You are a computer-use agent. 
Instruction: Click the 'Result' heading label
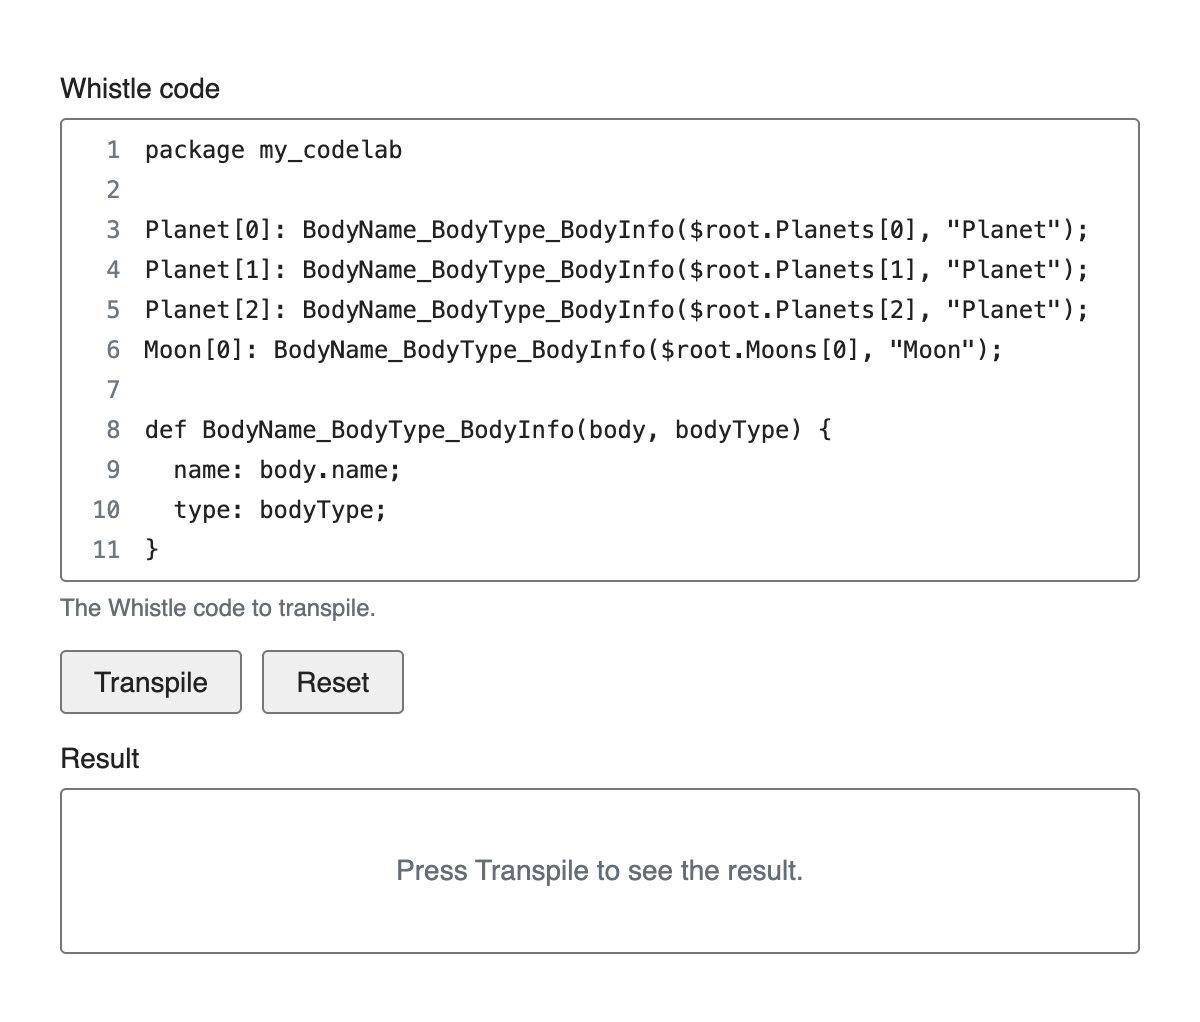pos(100,758)
